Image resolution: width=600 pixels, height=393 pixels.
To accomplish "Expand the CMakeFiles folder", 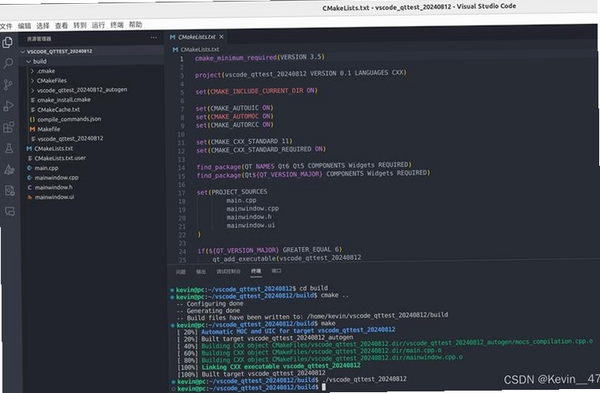I will [33, 81].
